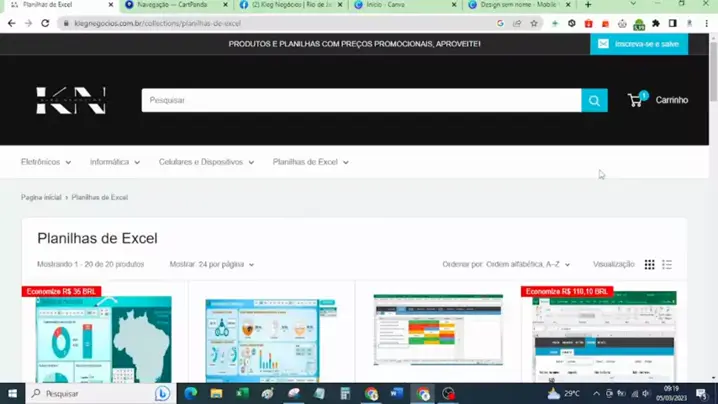The height and width of the screenshot is (404, 718).
Task: Click the Inscreva-se e salve button
Action: [638, 44]
